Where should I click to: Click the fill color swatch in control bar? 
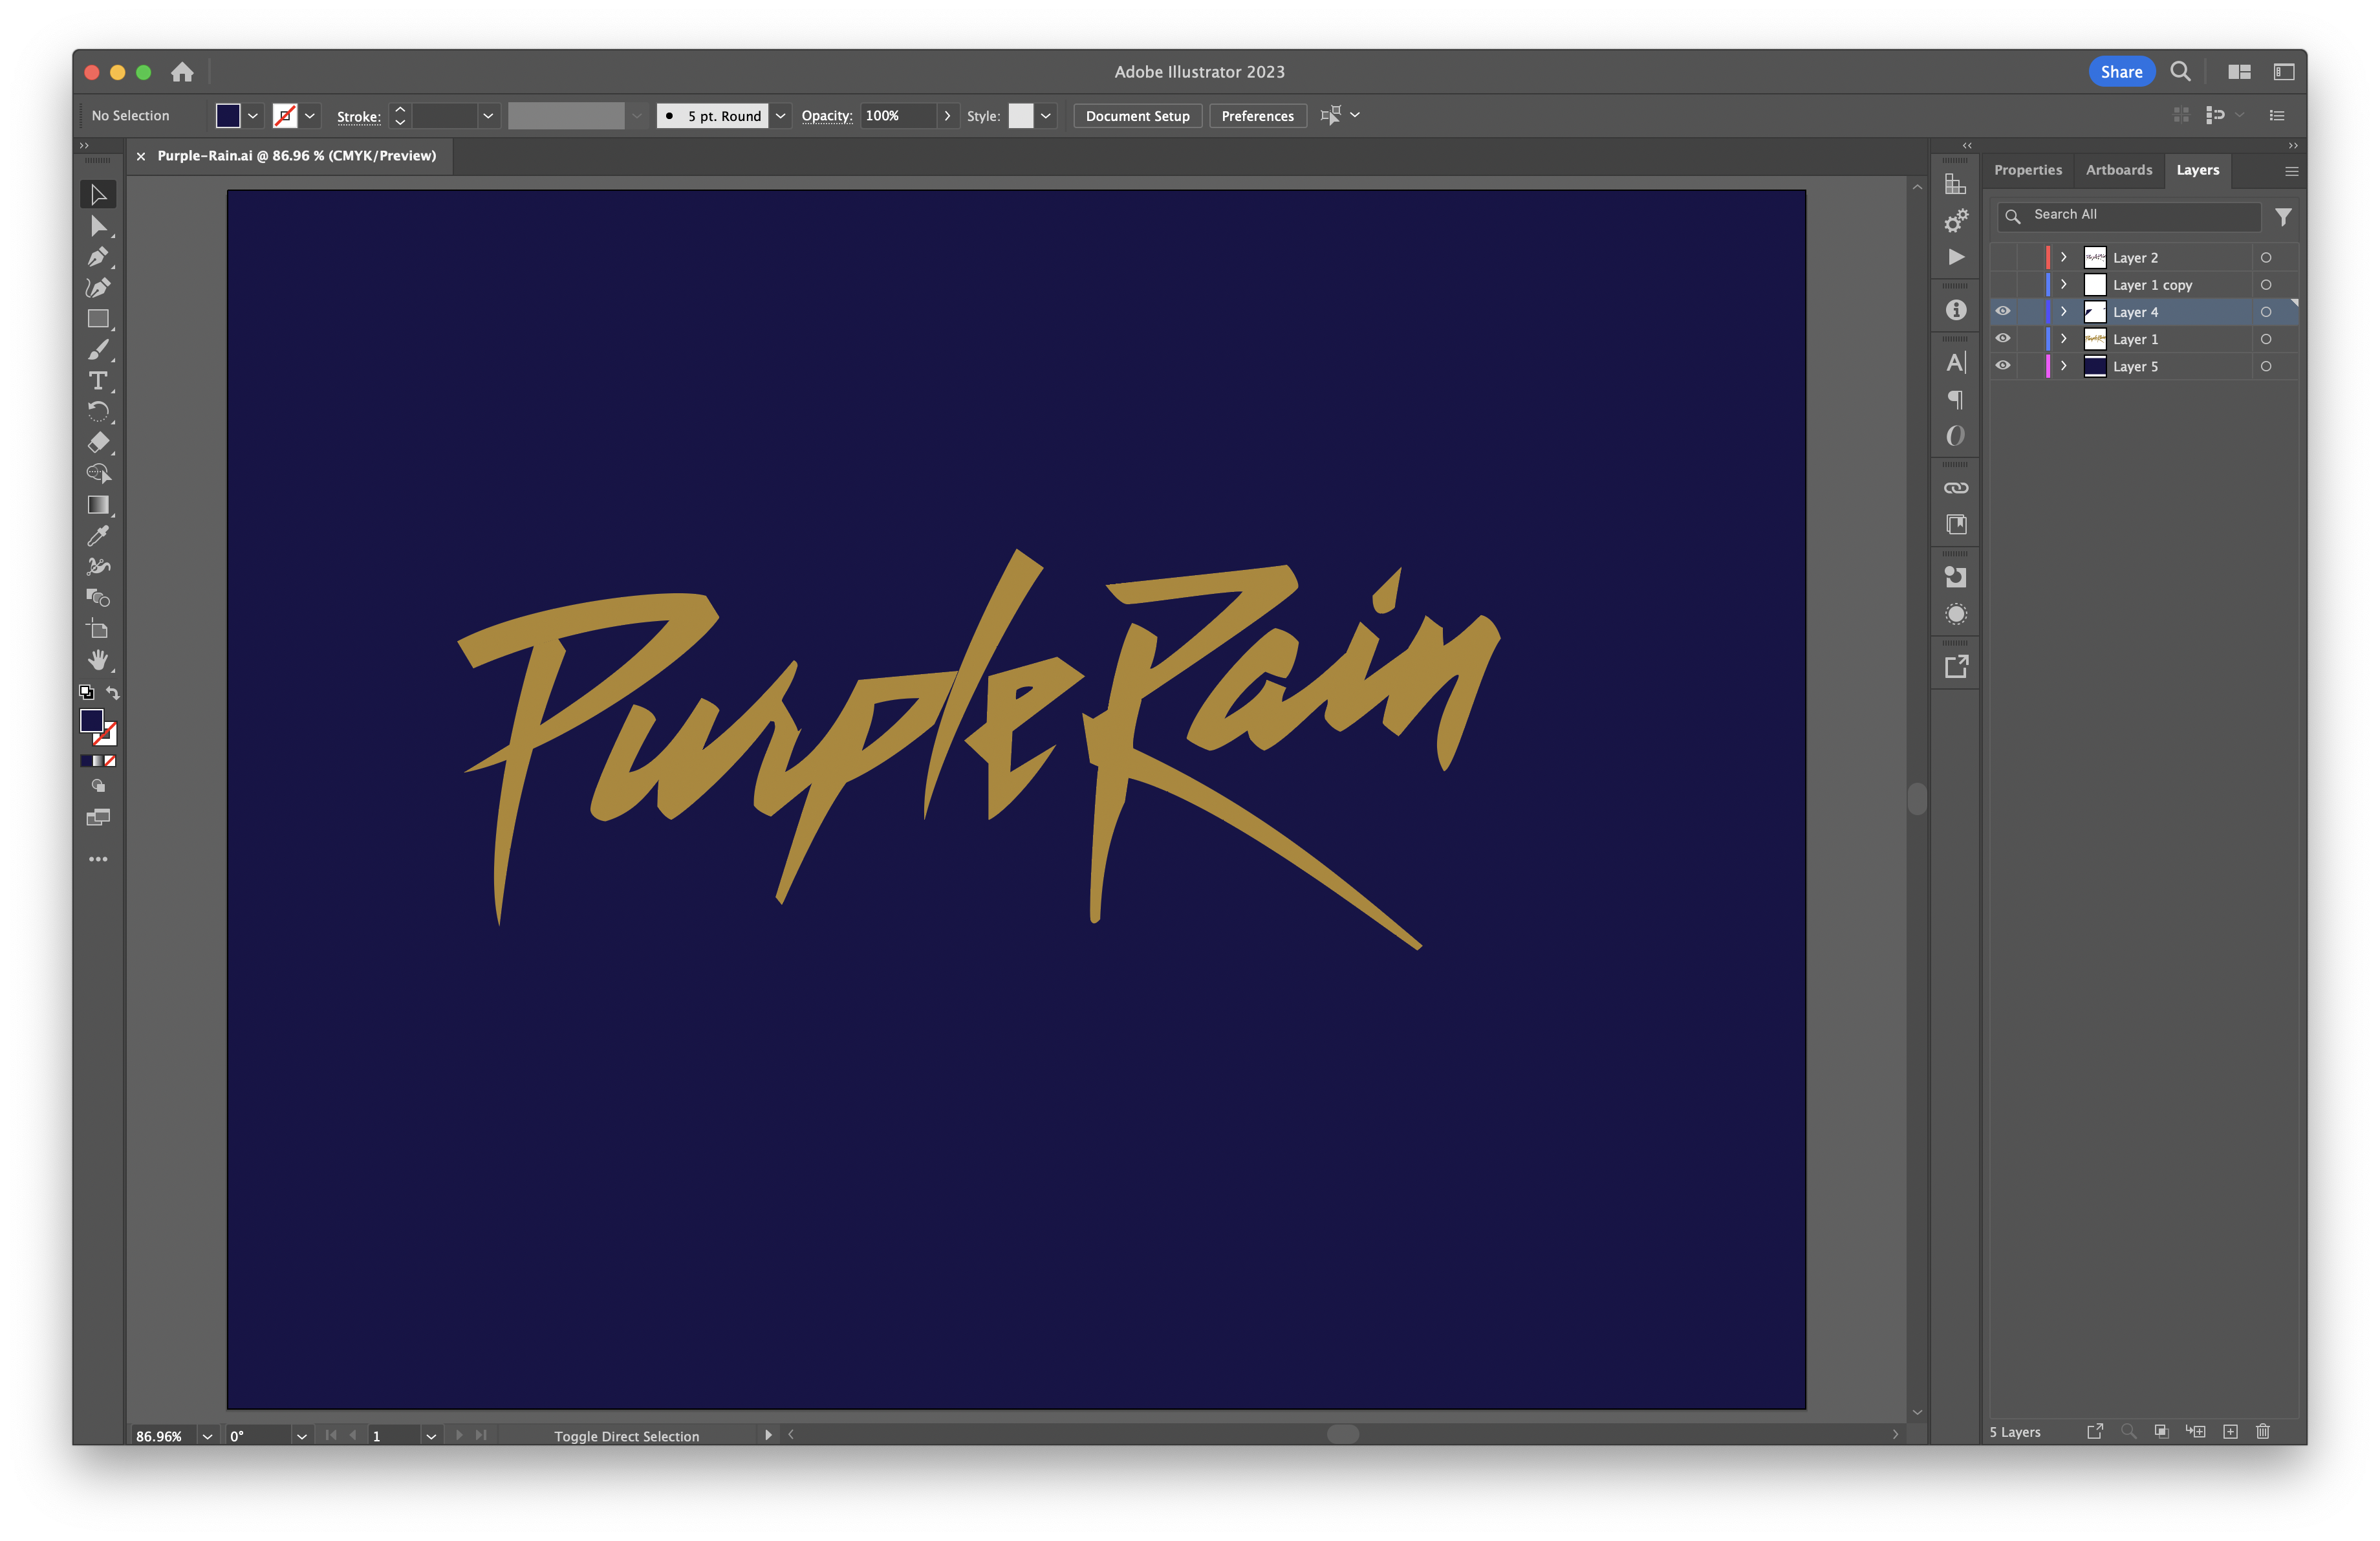[228, 116]
